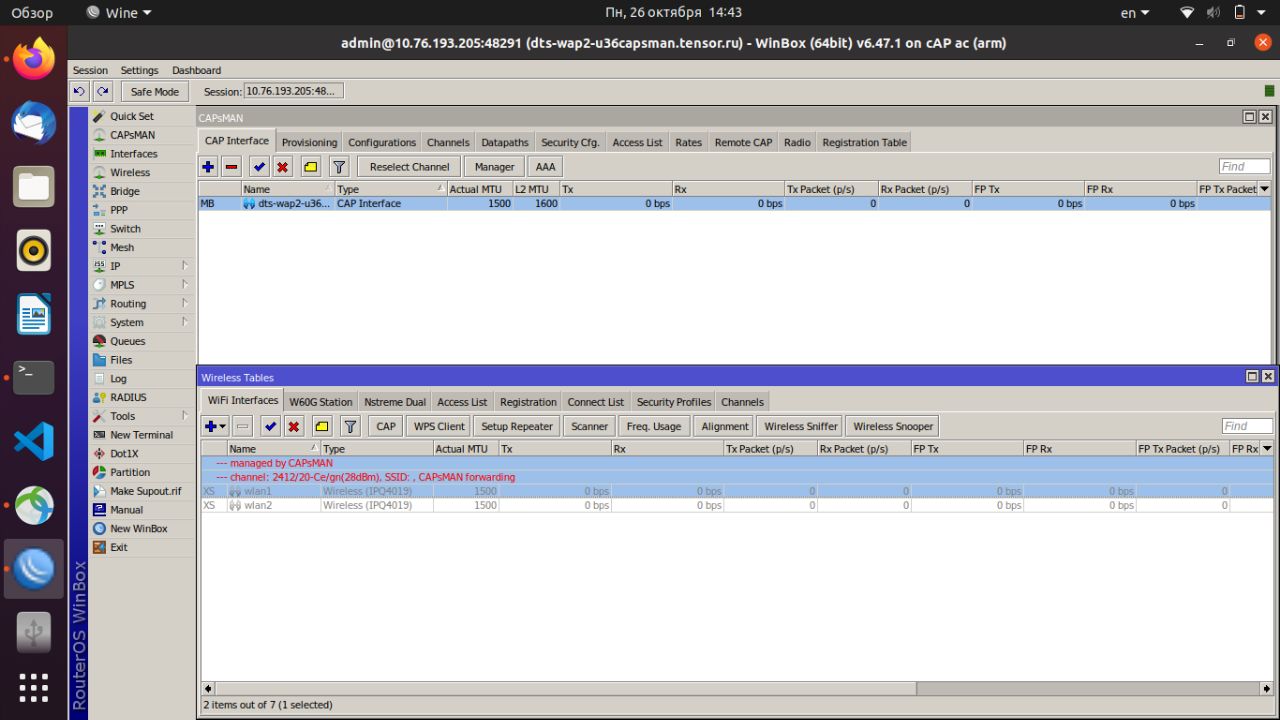Viewport: 1280px width, 720px height.
Task: Select the wlan2 interface row
Action: (x=737, y=505)
